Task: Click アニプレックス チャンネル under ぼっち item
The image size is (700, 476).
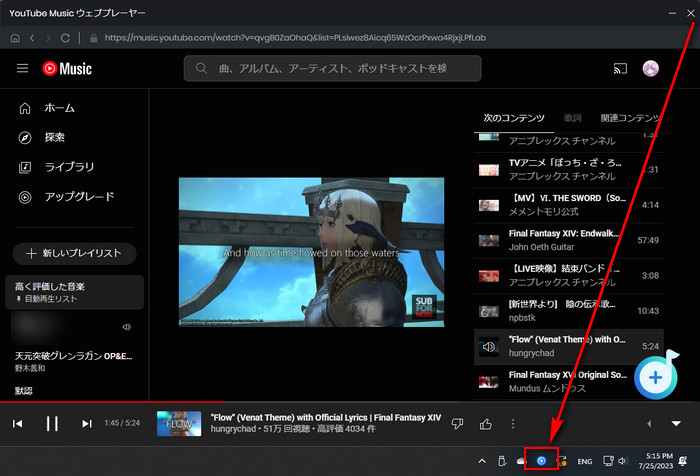Action: (562, 176)
